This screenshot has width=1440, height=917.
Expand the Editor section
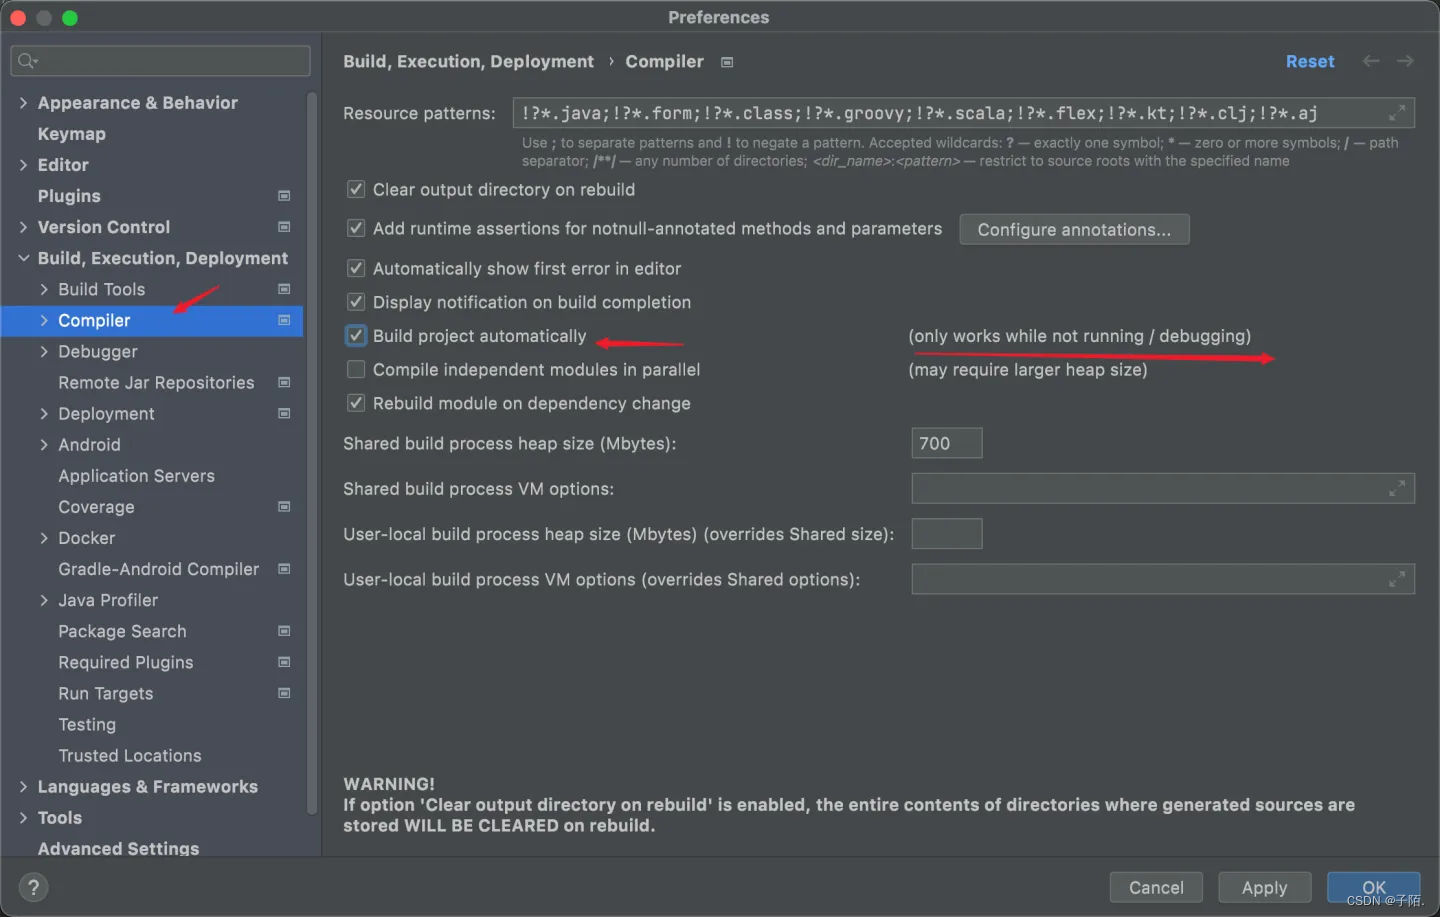coord(23,165)
